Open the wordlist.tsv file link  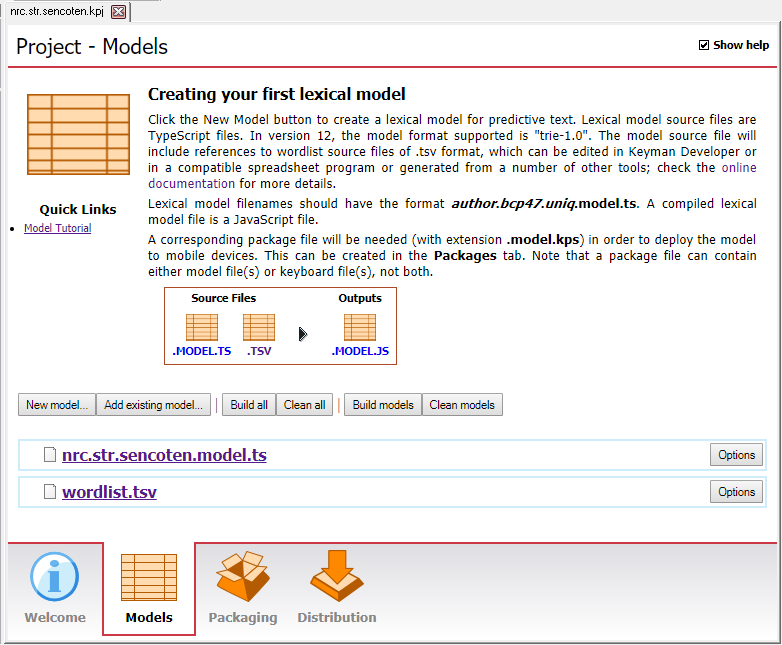point(109,492)
